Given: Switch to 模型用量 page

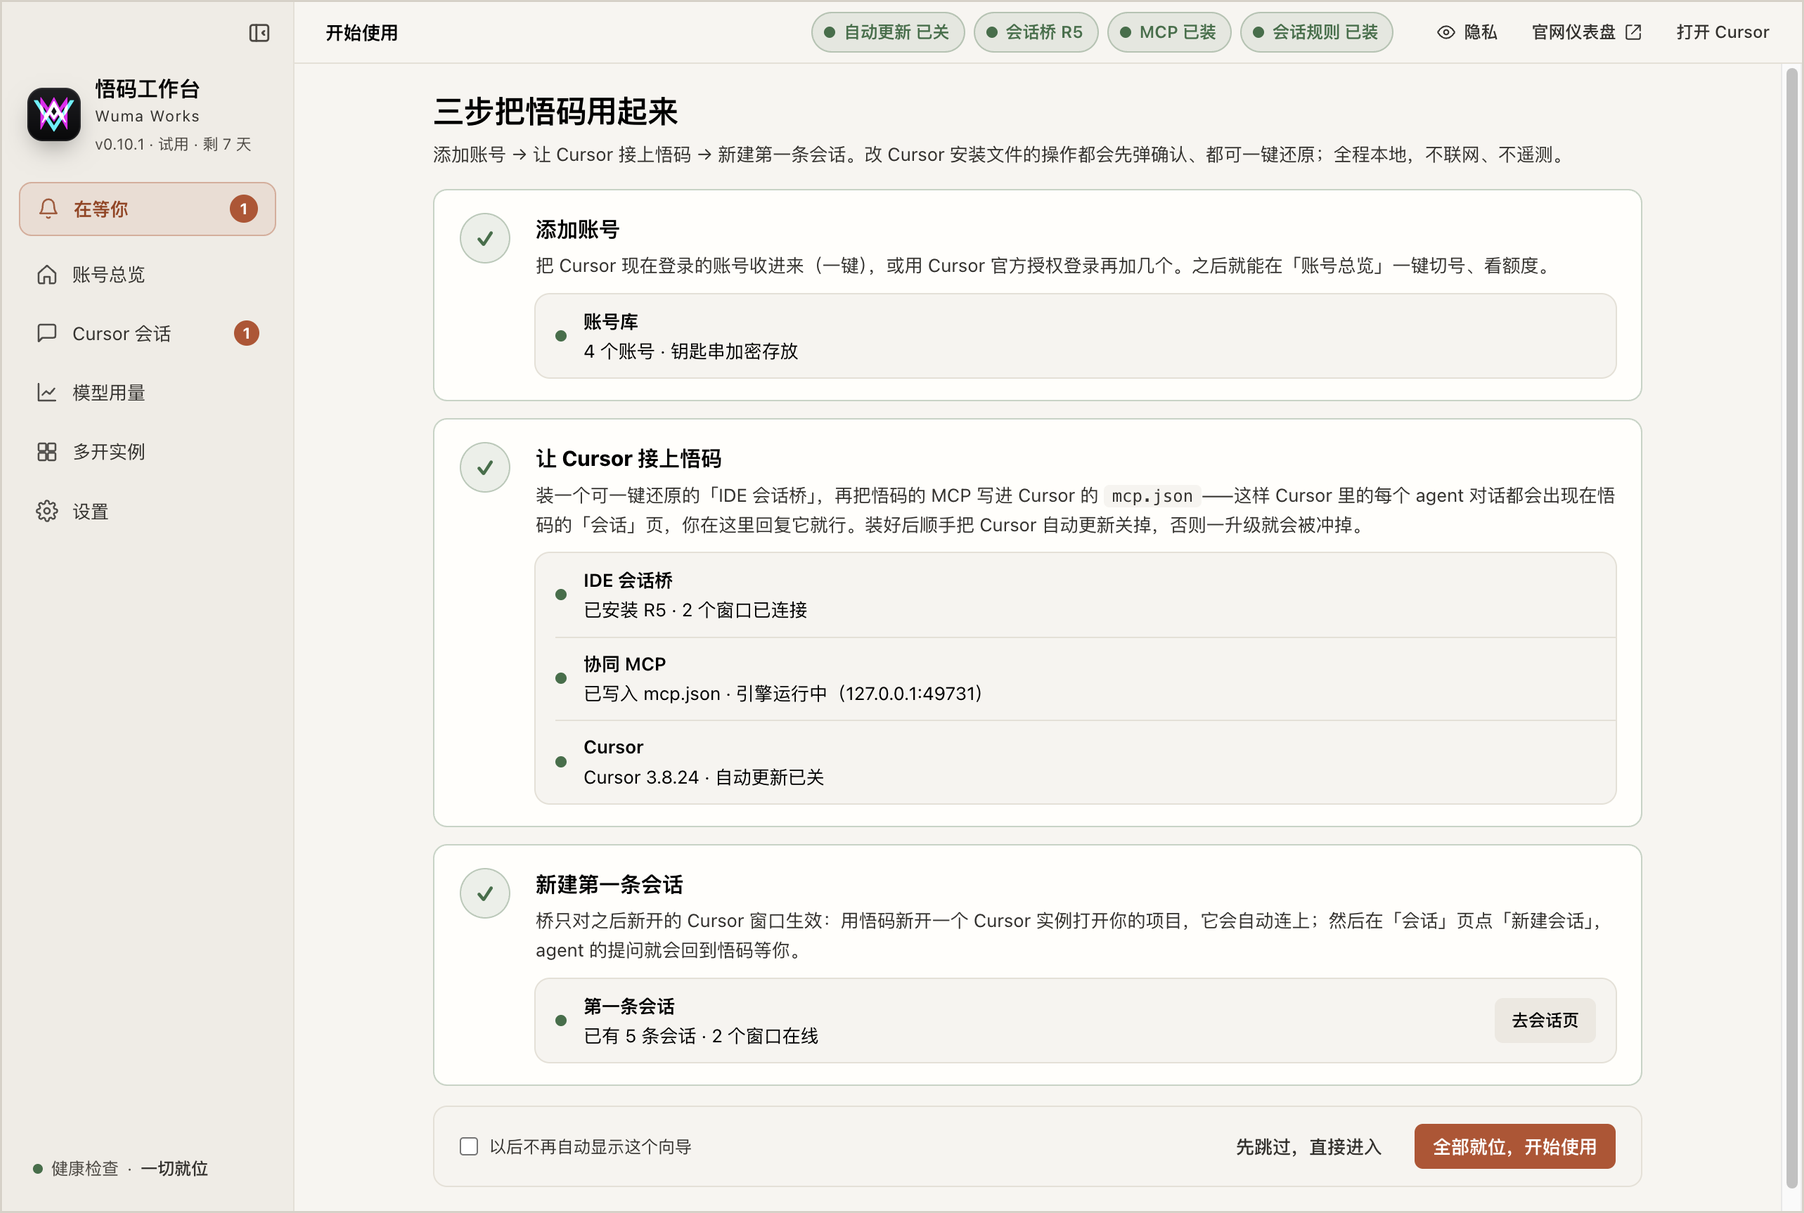Looking at the screenshot, I should tap(147, 392).
